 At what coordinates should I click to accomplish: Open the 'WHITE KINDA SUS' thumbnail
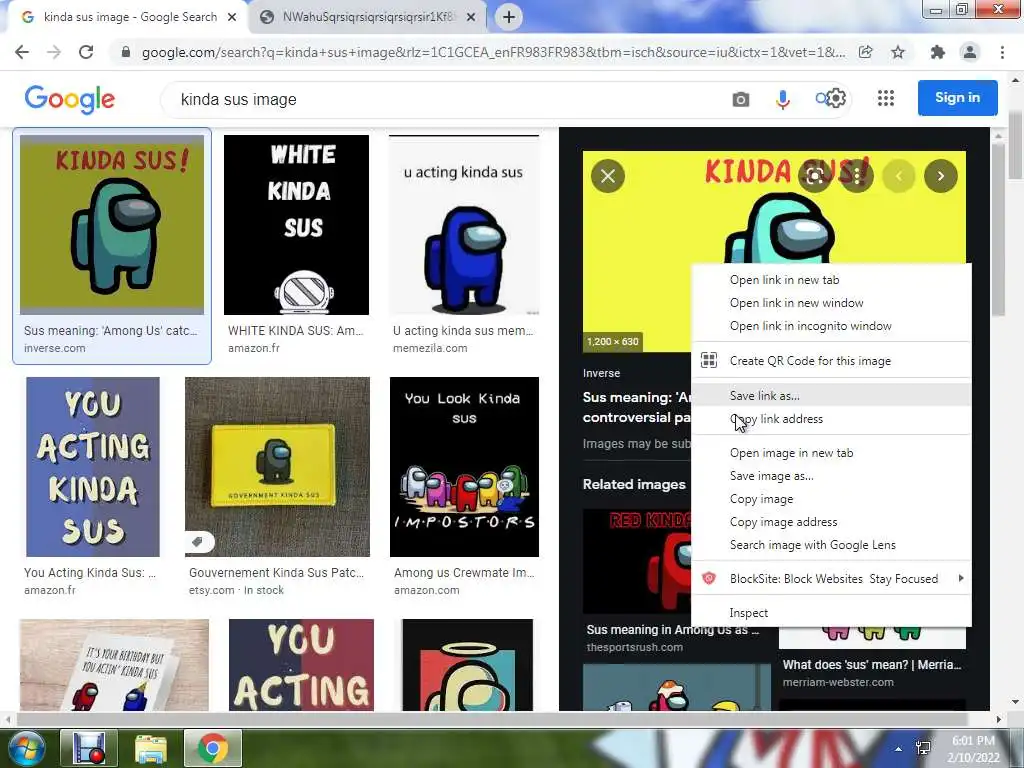point(296,225)
